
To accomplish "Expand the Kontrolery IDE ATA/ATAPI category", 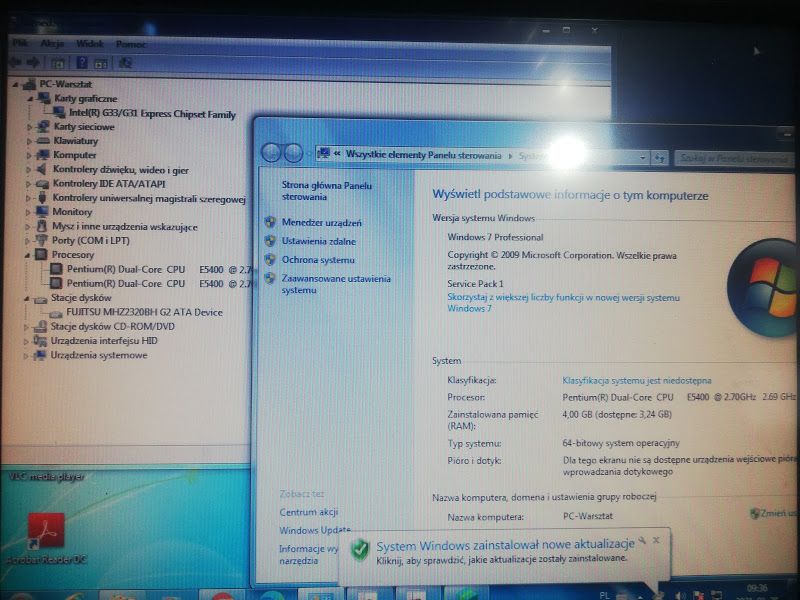I will pyautogui.click(x=29, y=184).
